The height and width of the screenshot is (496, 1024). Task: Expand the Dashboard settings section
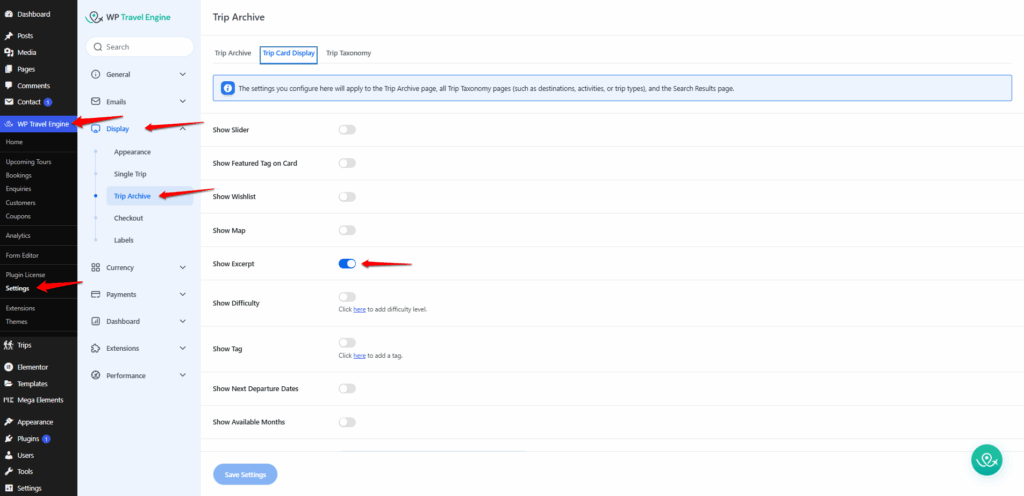pos(182,321)
